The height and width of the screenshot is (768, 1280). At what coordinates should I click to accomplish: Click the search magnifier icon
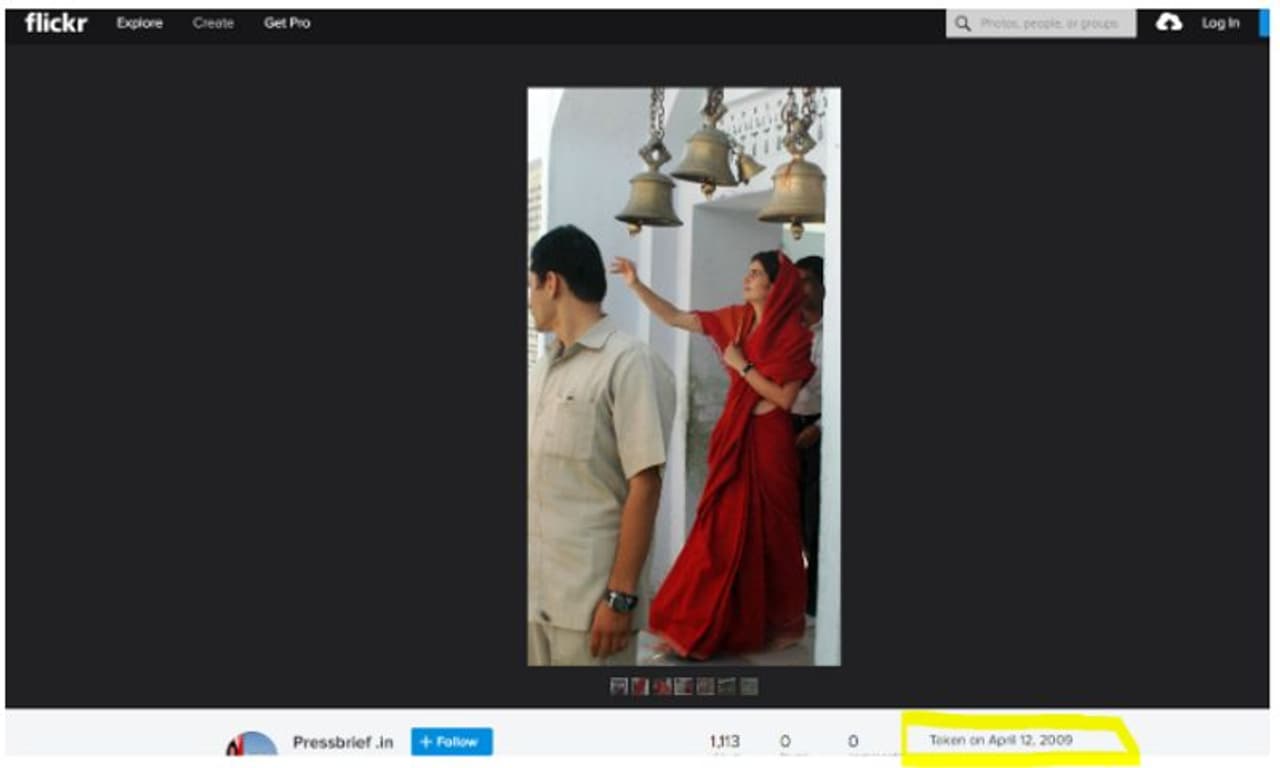pyautogui.click(x=963, y=24)
